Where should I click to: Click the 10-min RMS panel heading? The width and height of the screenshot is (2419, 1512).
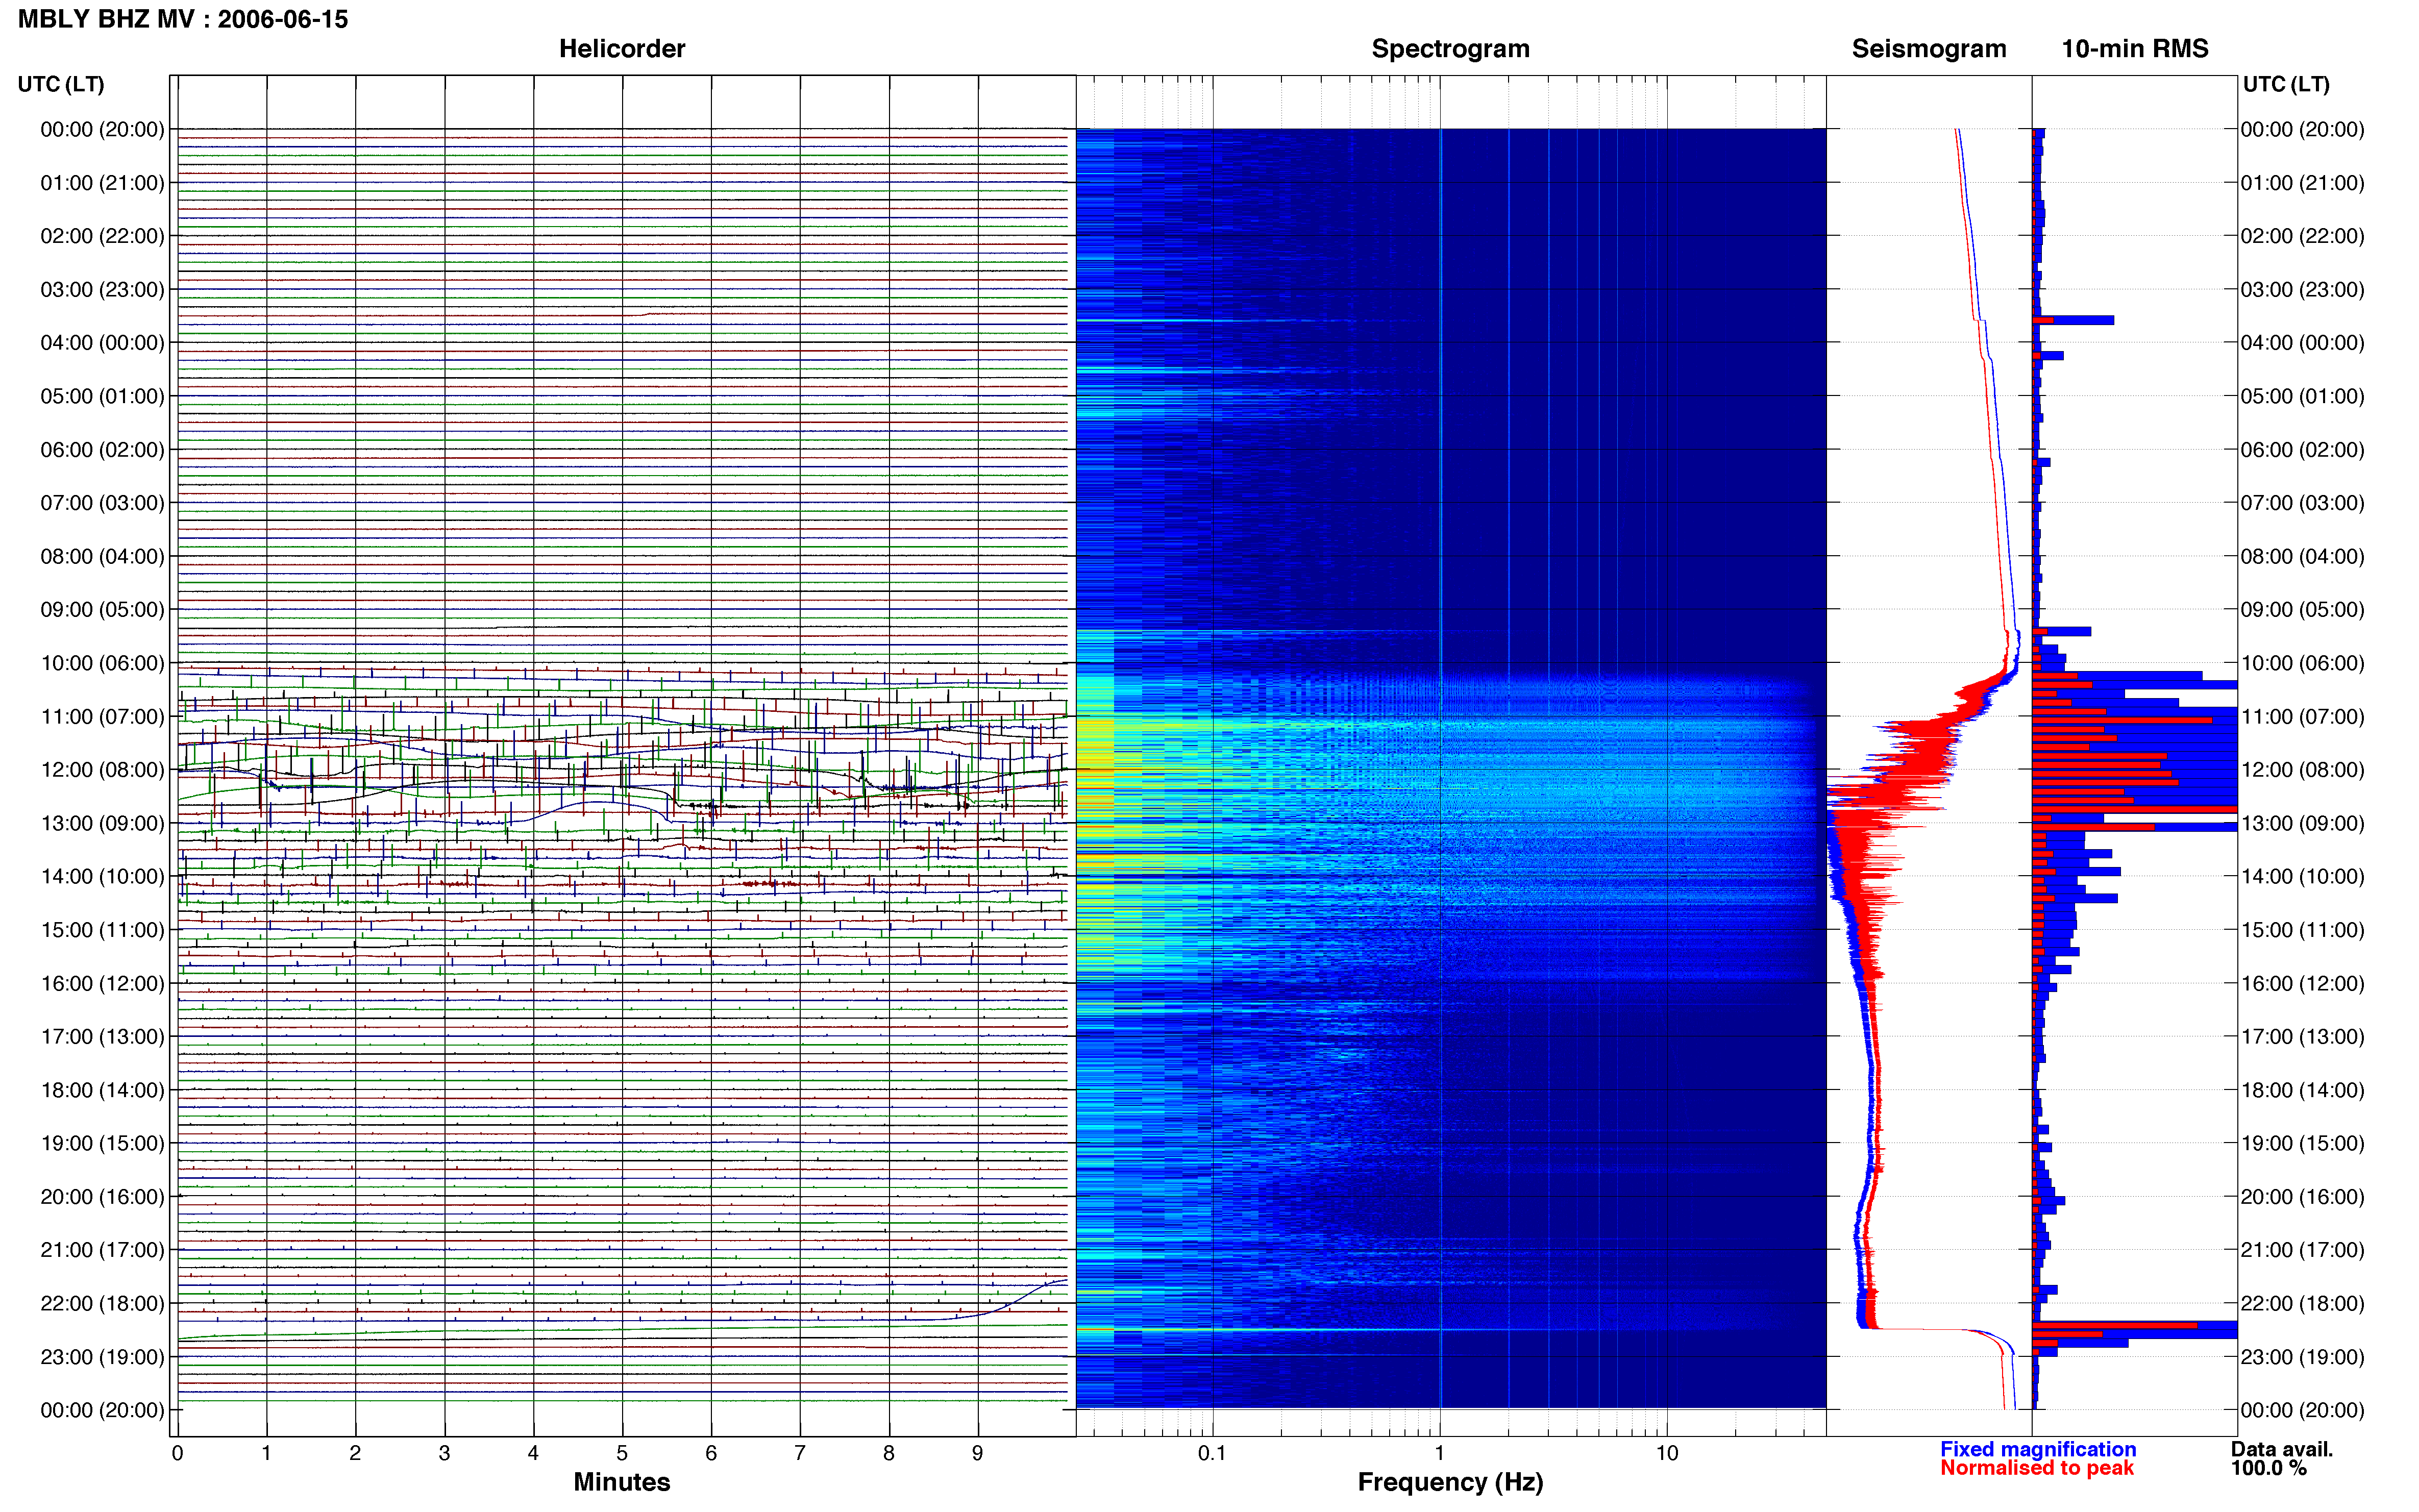[2135, 48]
